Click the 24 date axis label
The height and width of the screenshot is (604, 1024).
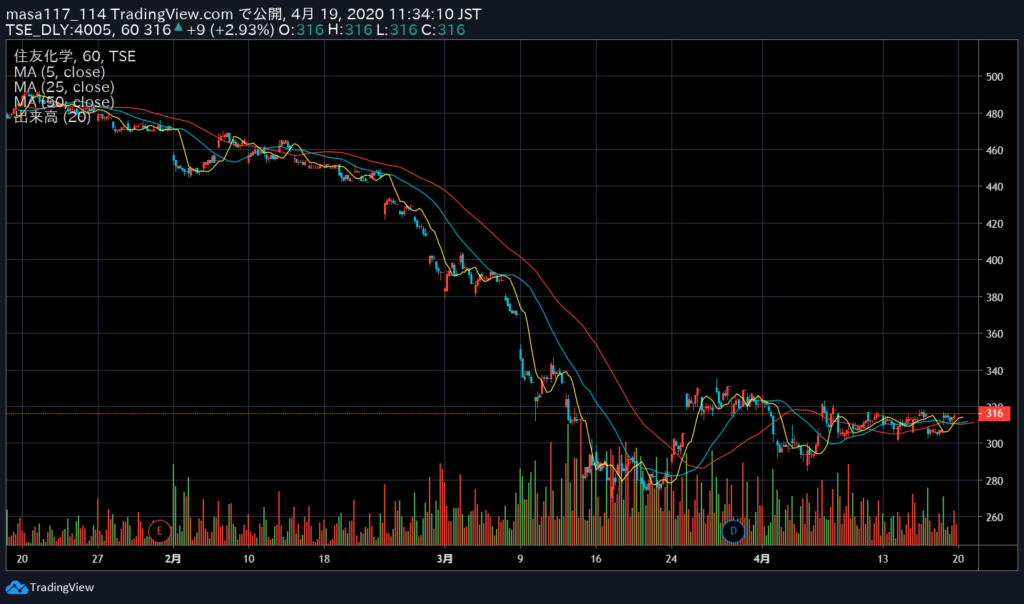click(x=671, y=559)
